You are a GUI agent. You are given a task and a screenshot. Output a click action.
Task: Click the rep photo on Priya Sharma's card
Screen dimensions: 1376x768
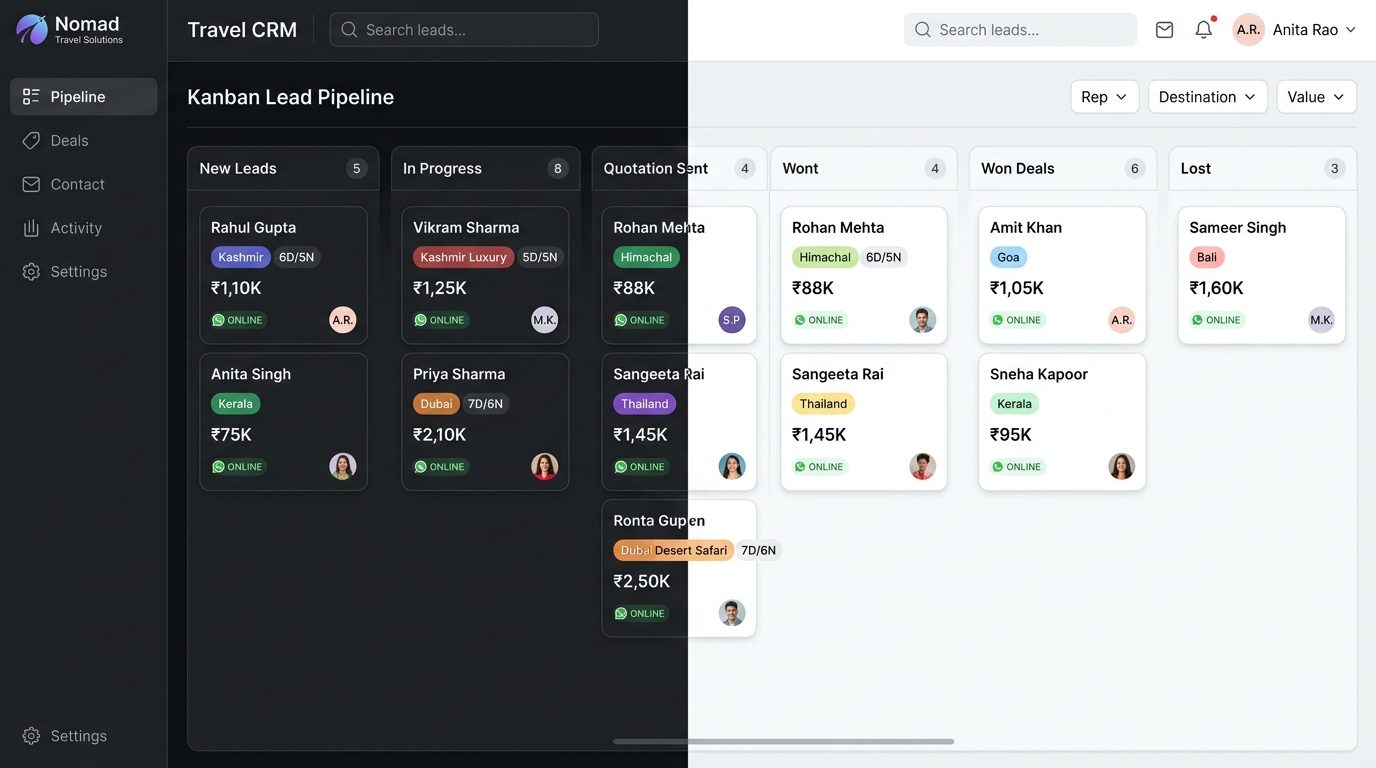tap(545, 467)
